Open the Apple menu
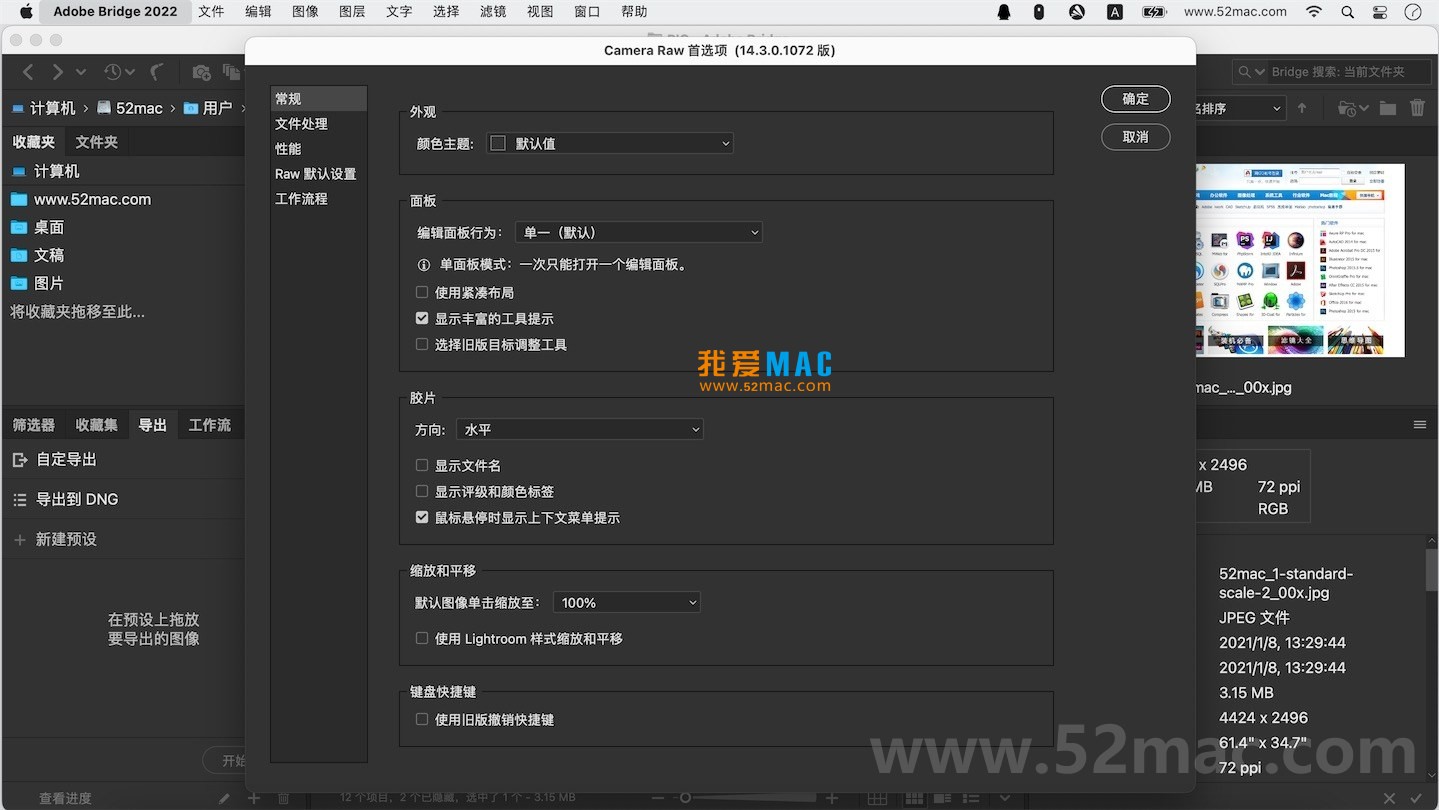 [26, 12]
